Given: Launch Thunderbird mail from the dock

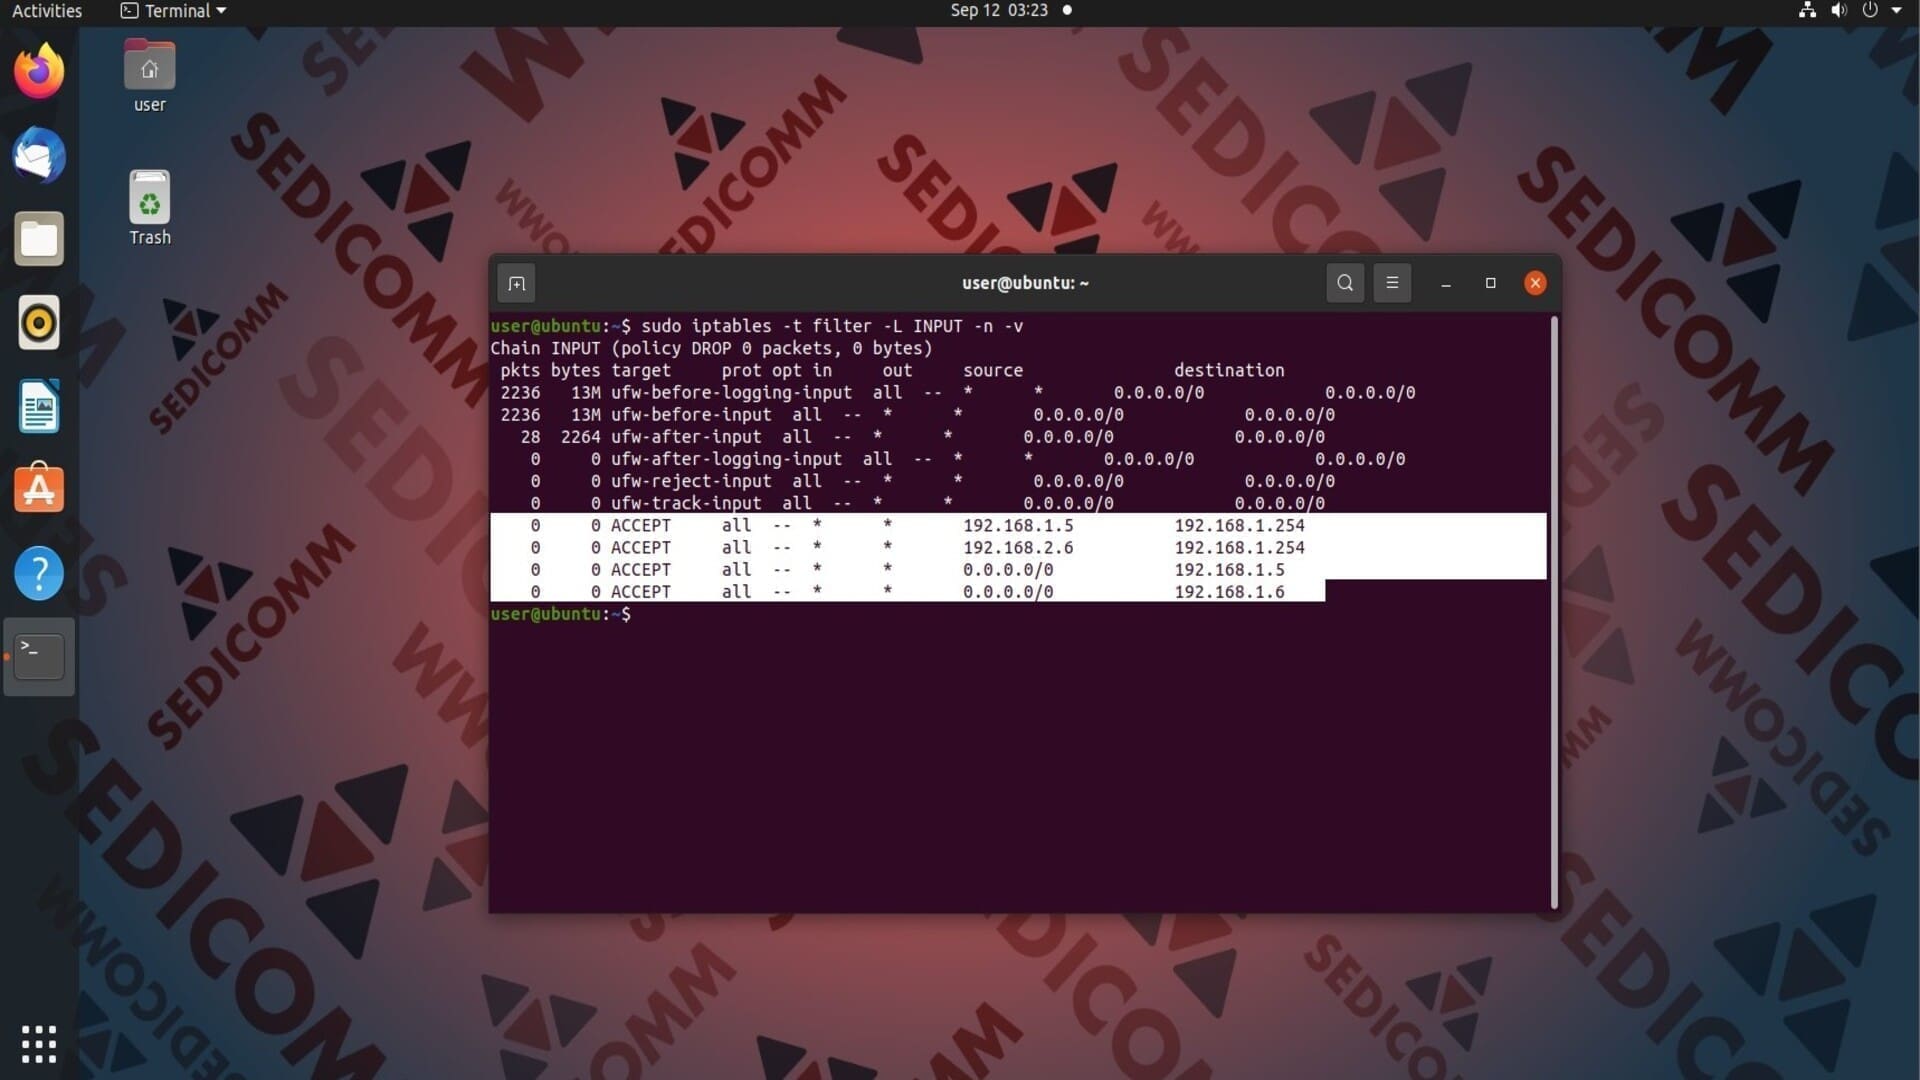Looking at the screenshot, I should (x=39, y=155).
